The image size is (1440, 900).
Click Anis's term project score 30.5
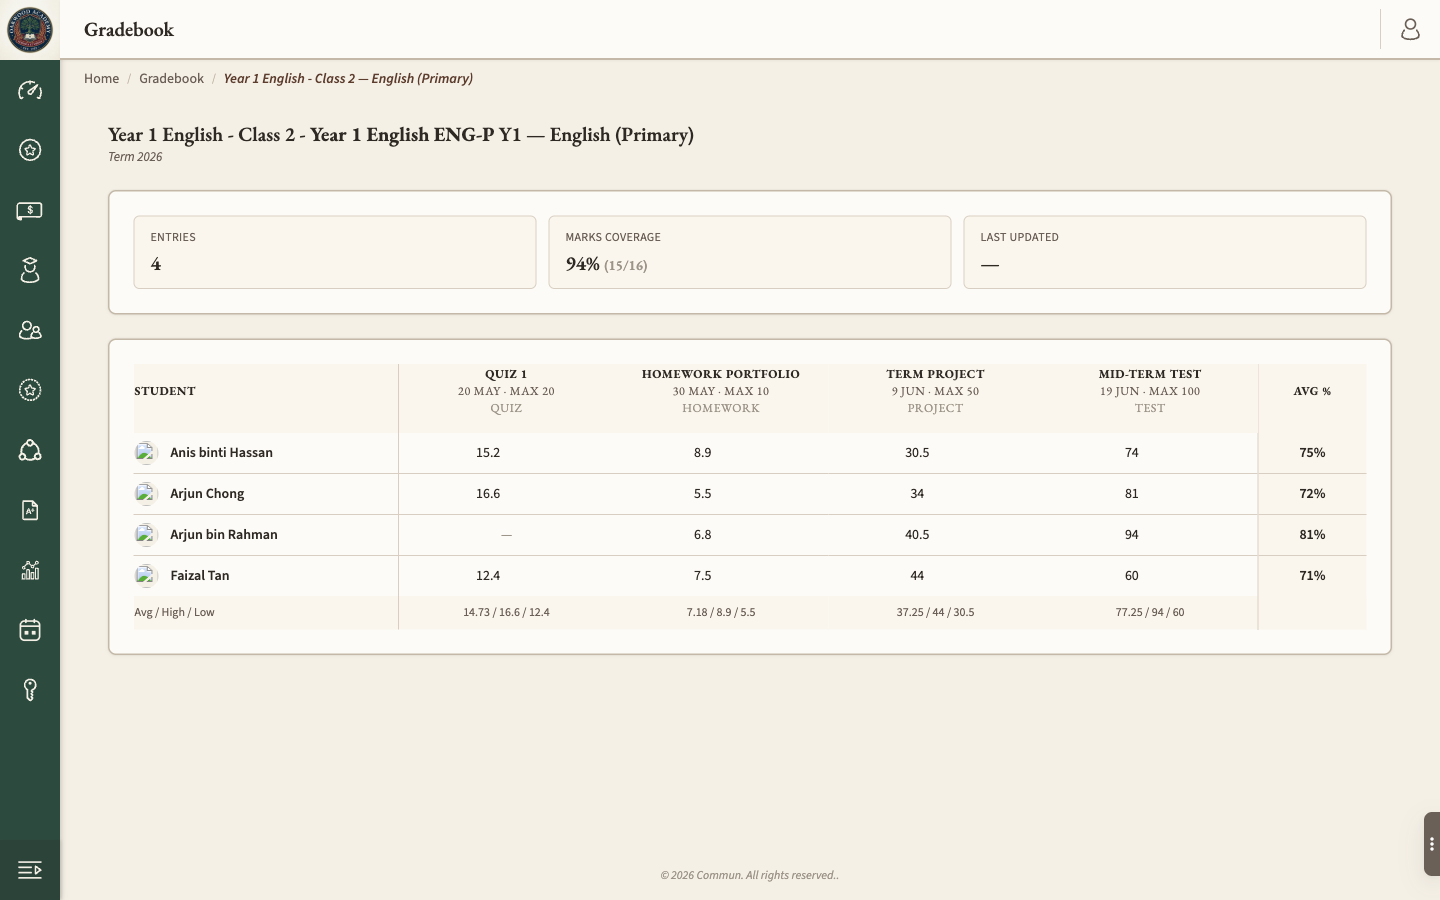pos(917,452)
